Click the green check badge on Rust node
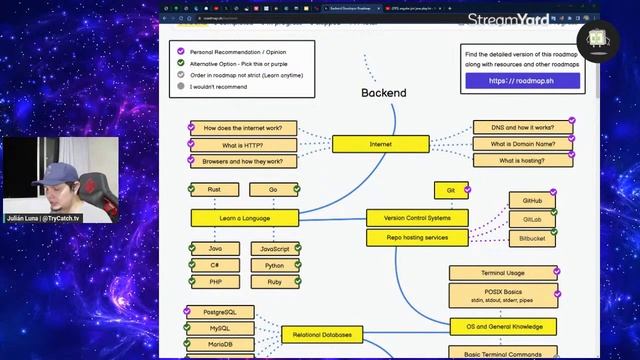 tap(191, 189)
